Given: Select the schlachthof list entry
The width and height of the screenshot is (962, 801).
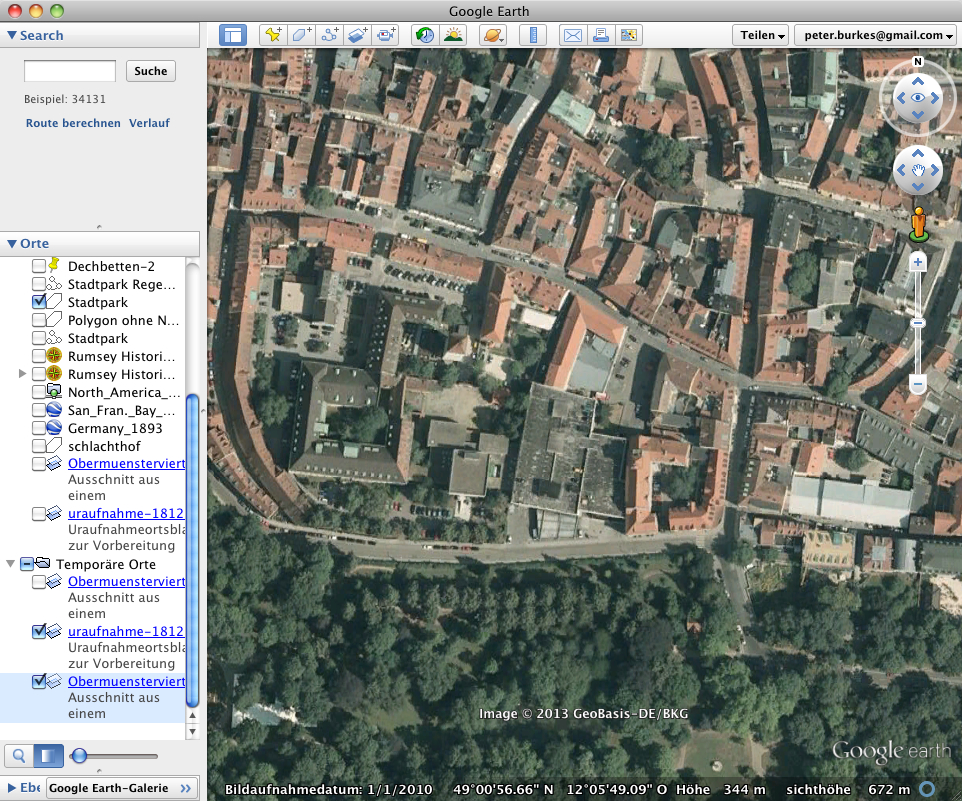Looking at the screenshot, I should point(104,446).
